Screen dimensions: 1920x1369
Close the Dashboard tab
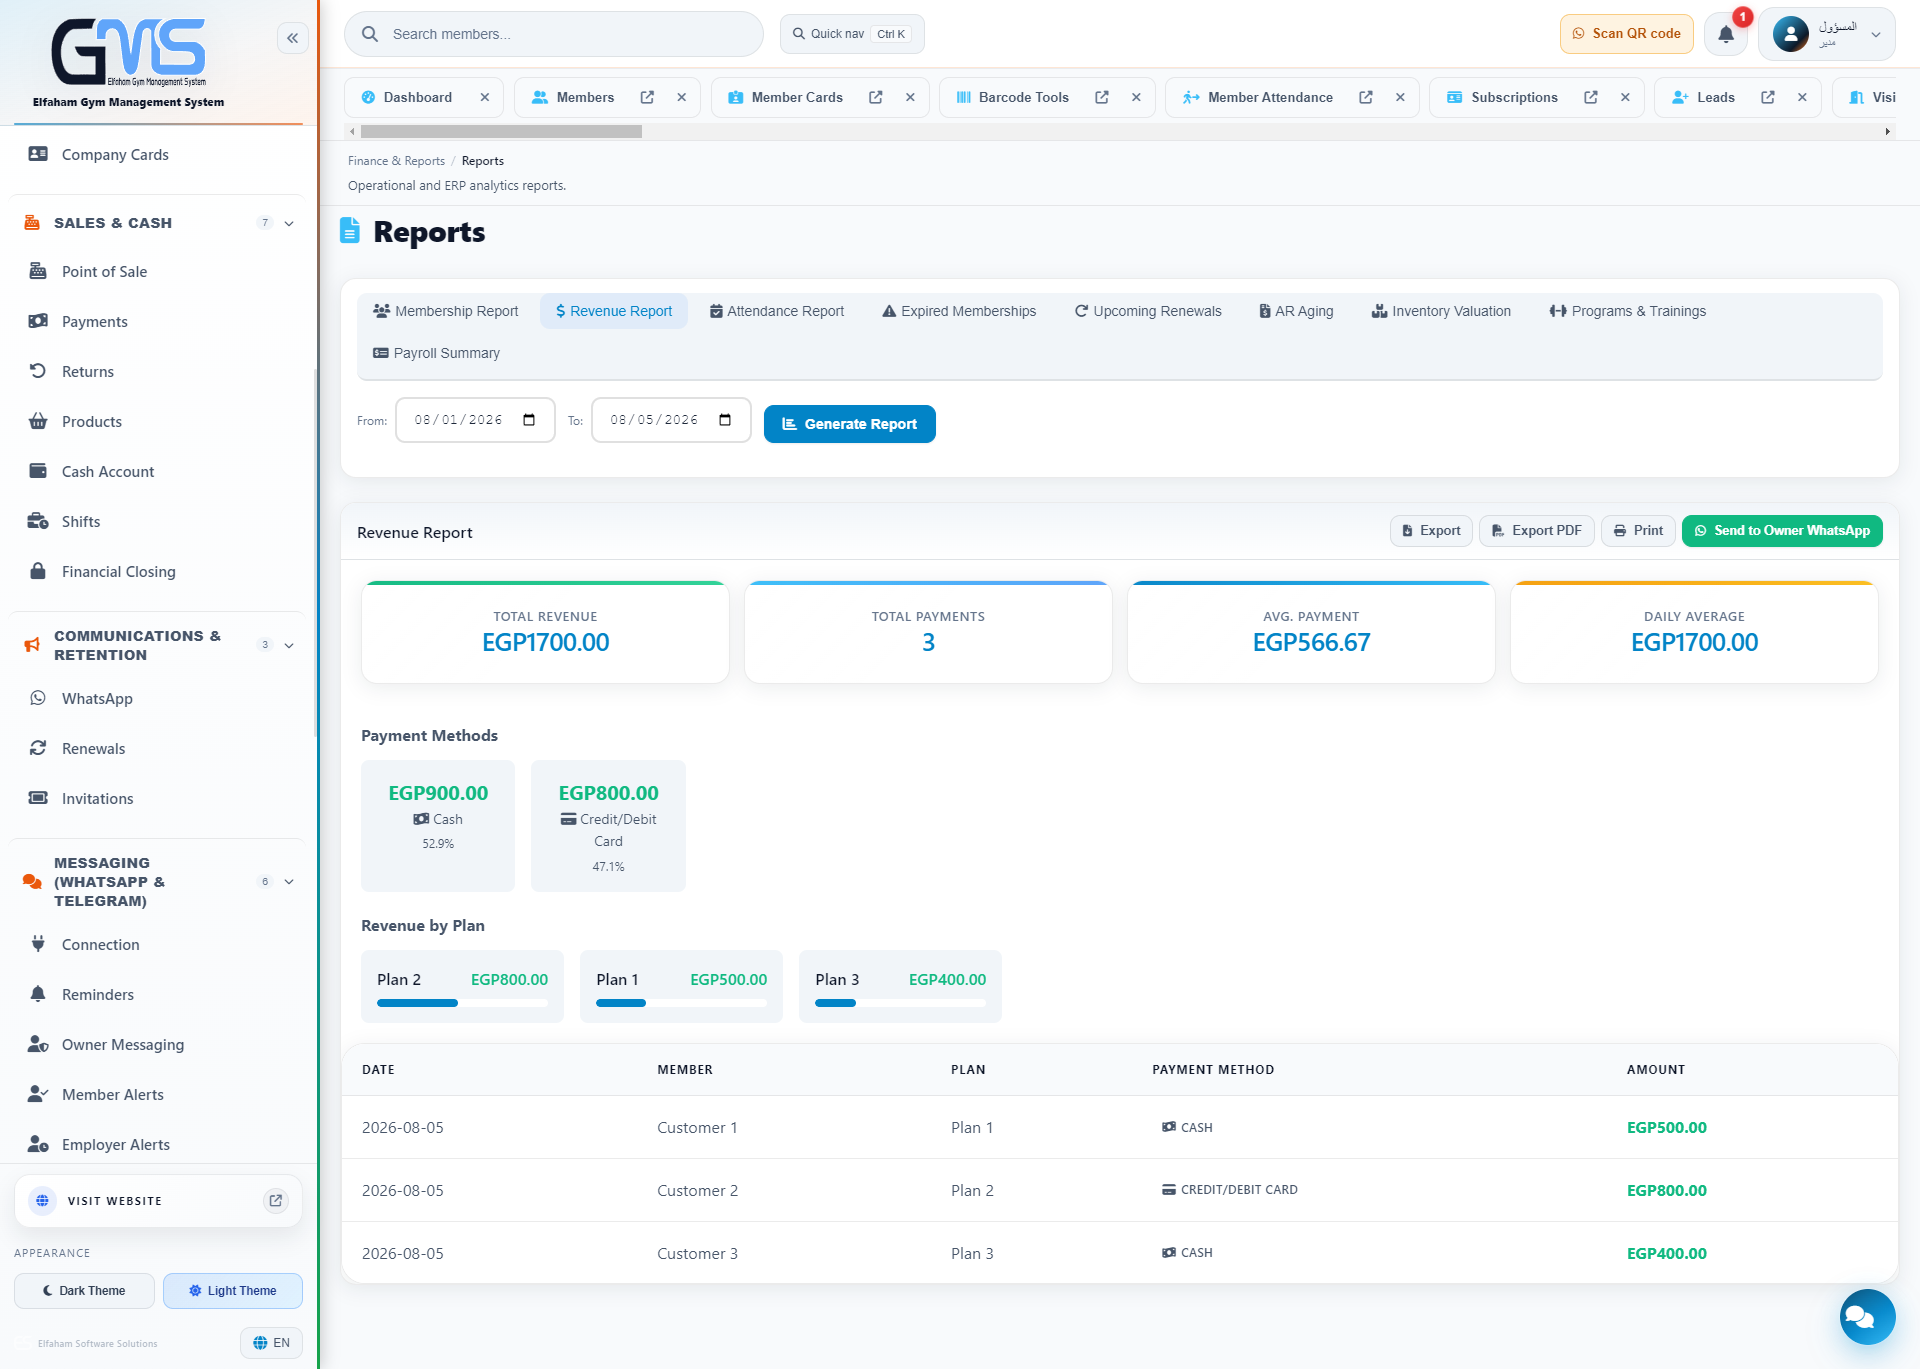tap(485, 97)
